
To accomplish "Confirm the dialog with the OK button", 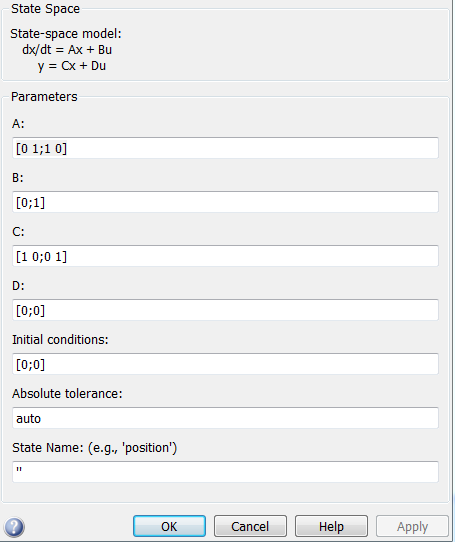I will click(x=169, y=526).
